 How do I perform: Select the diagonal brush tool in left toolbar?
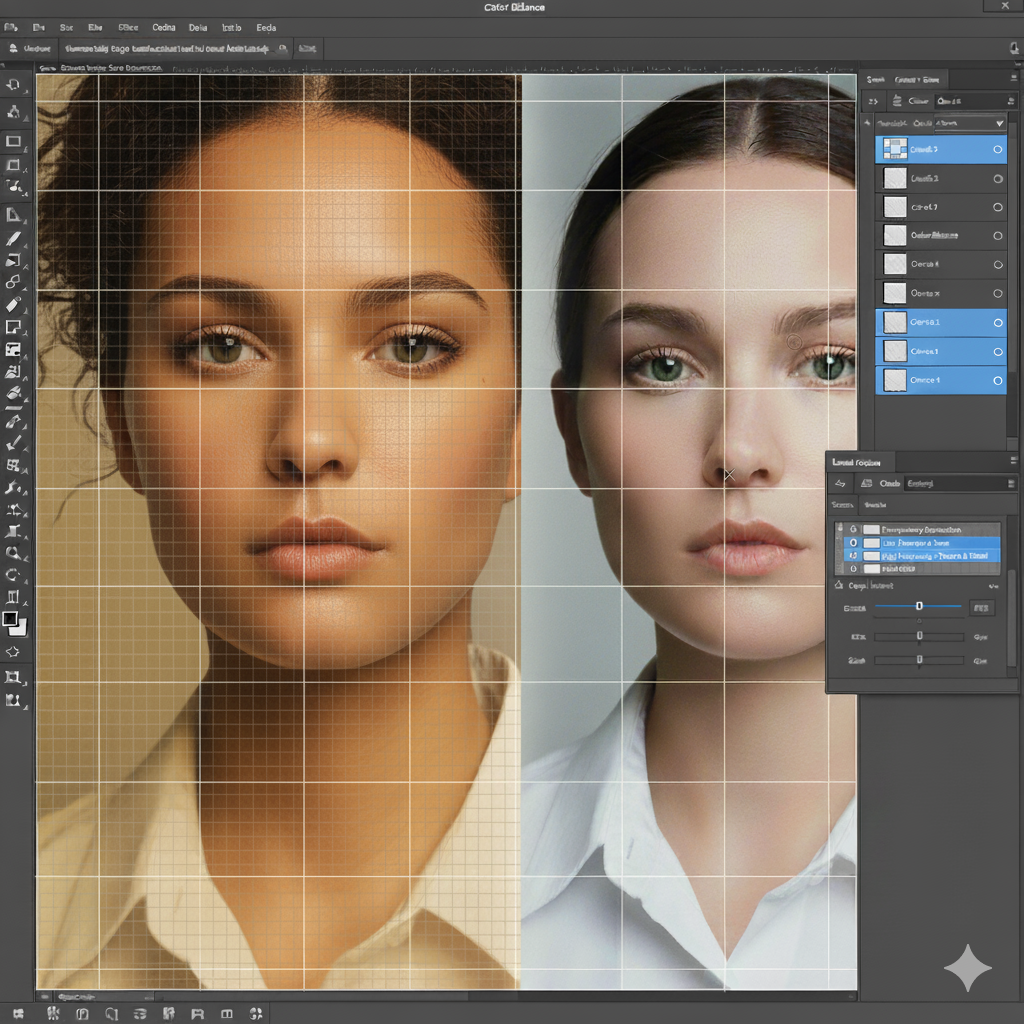14,239
